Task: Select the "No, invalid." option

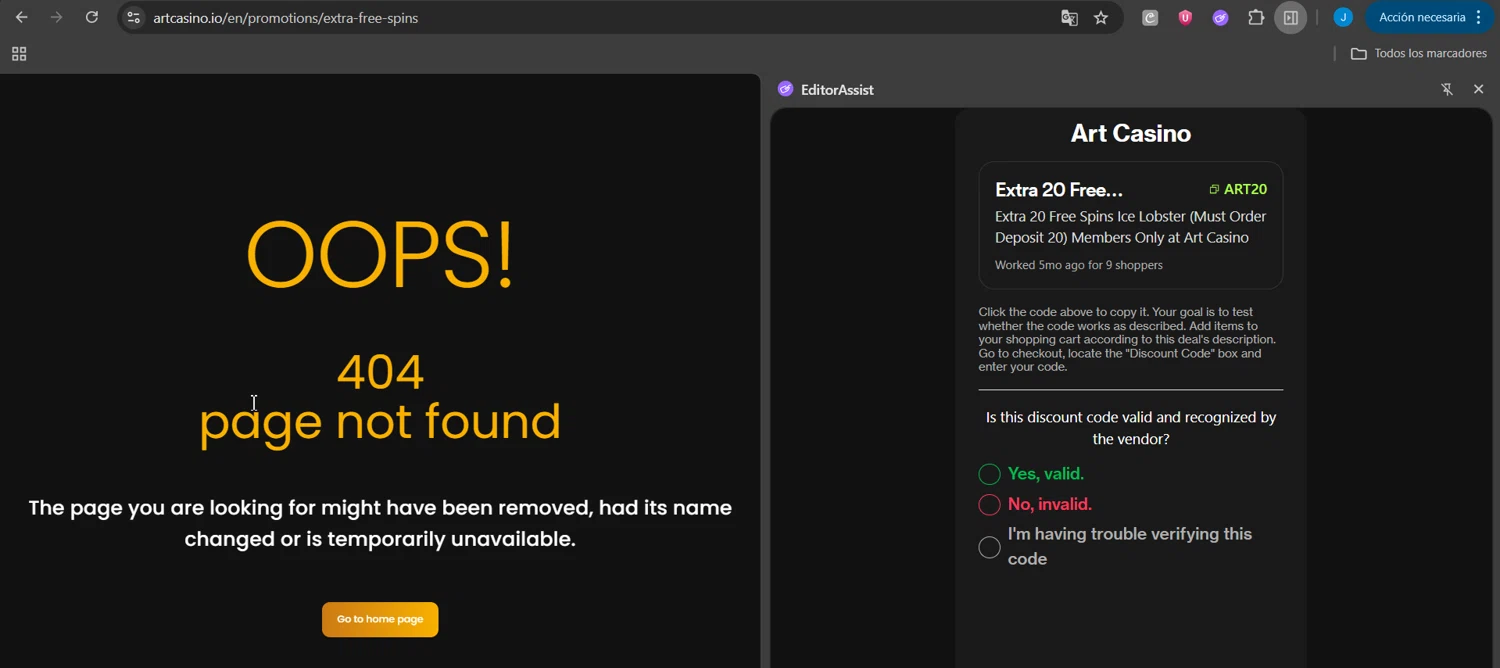Action: click(989, 505)
